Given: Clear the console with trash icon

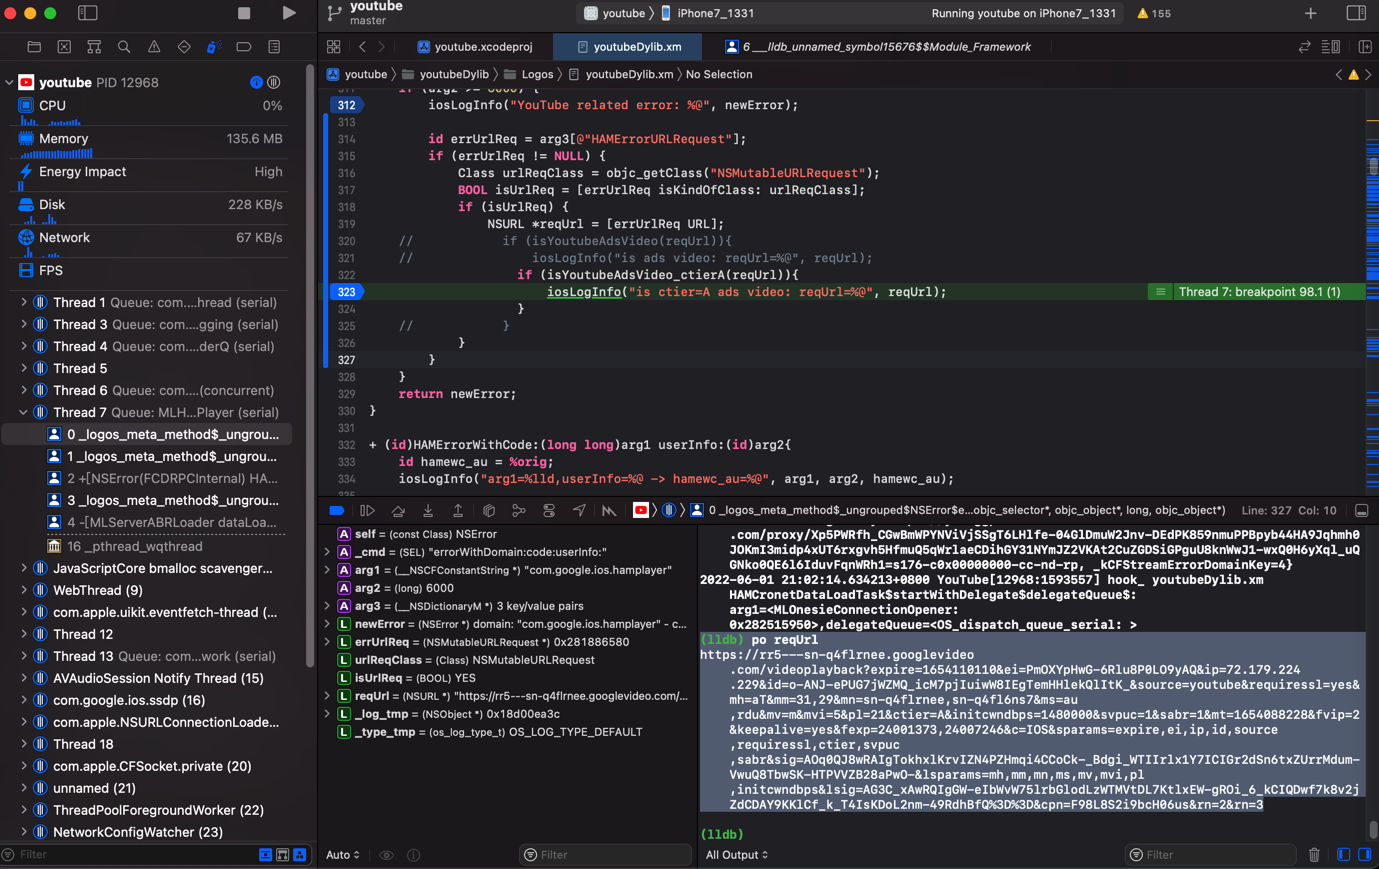Looking at the screenshot, I should pyautogui.click(x=1314, y=855).
